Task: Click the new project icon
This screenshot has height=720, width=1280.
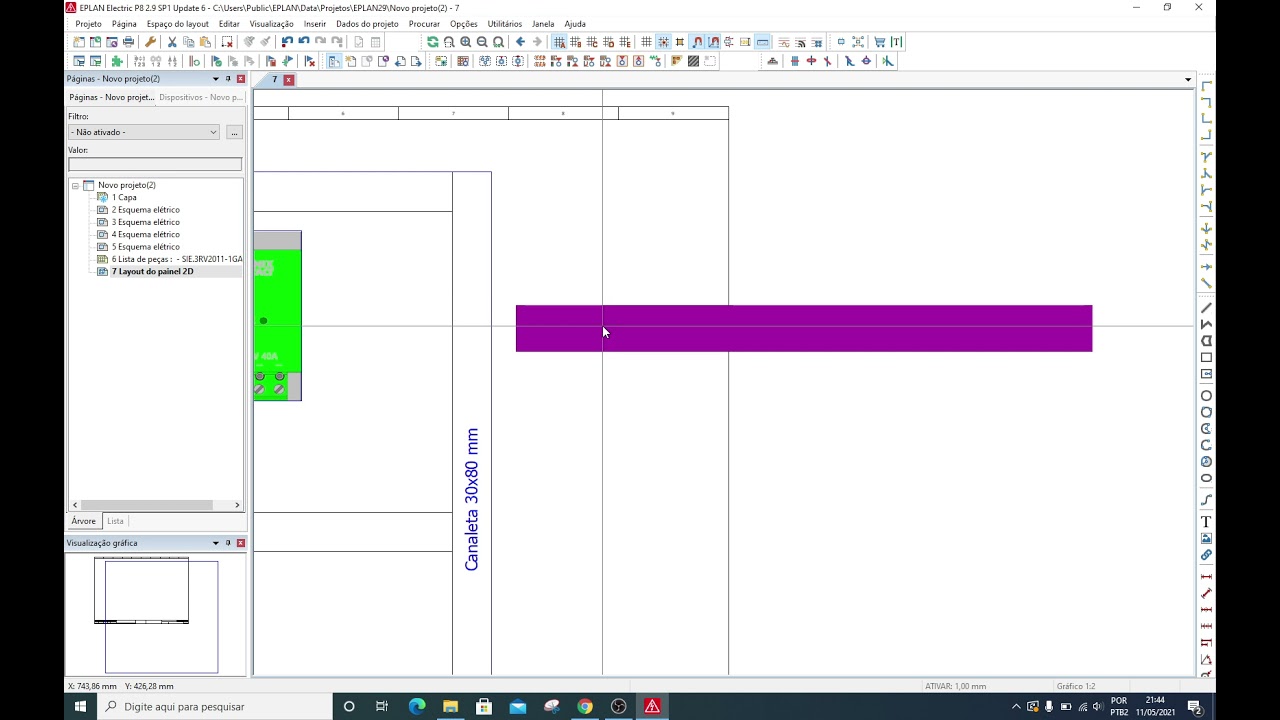Action: pos(79,42)
